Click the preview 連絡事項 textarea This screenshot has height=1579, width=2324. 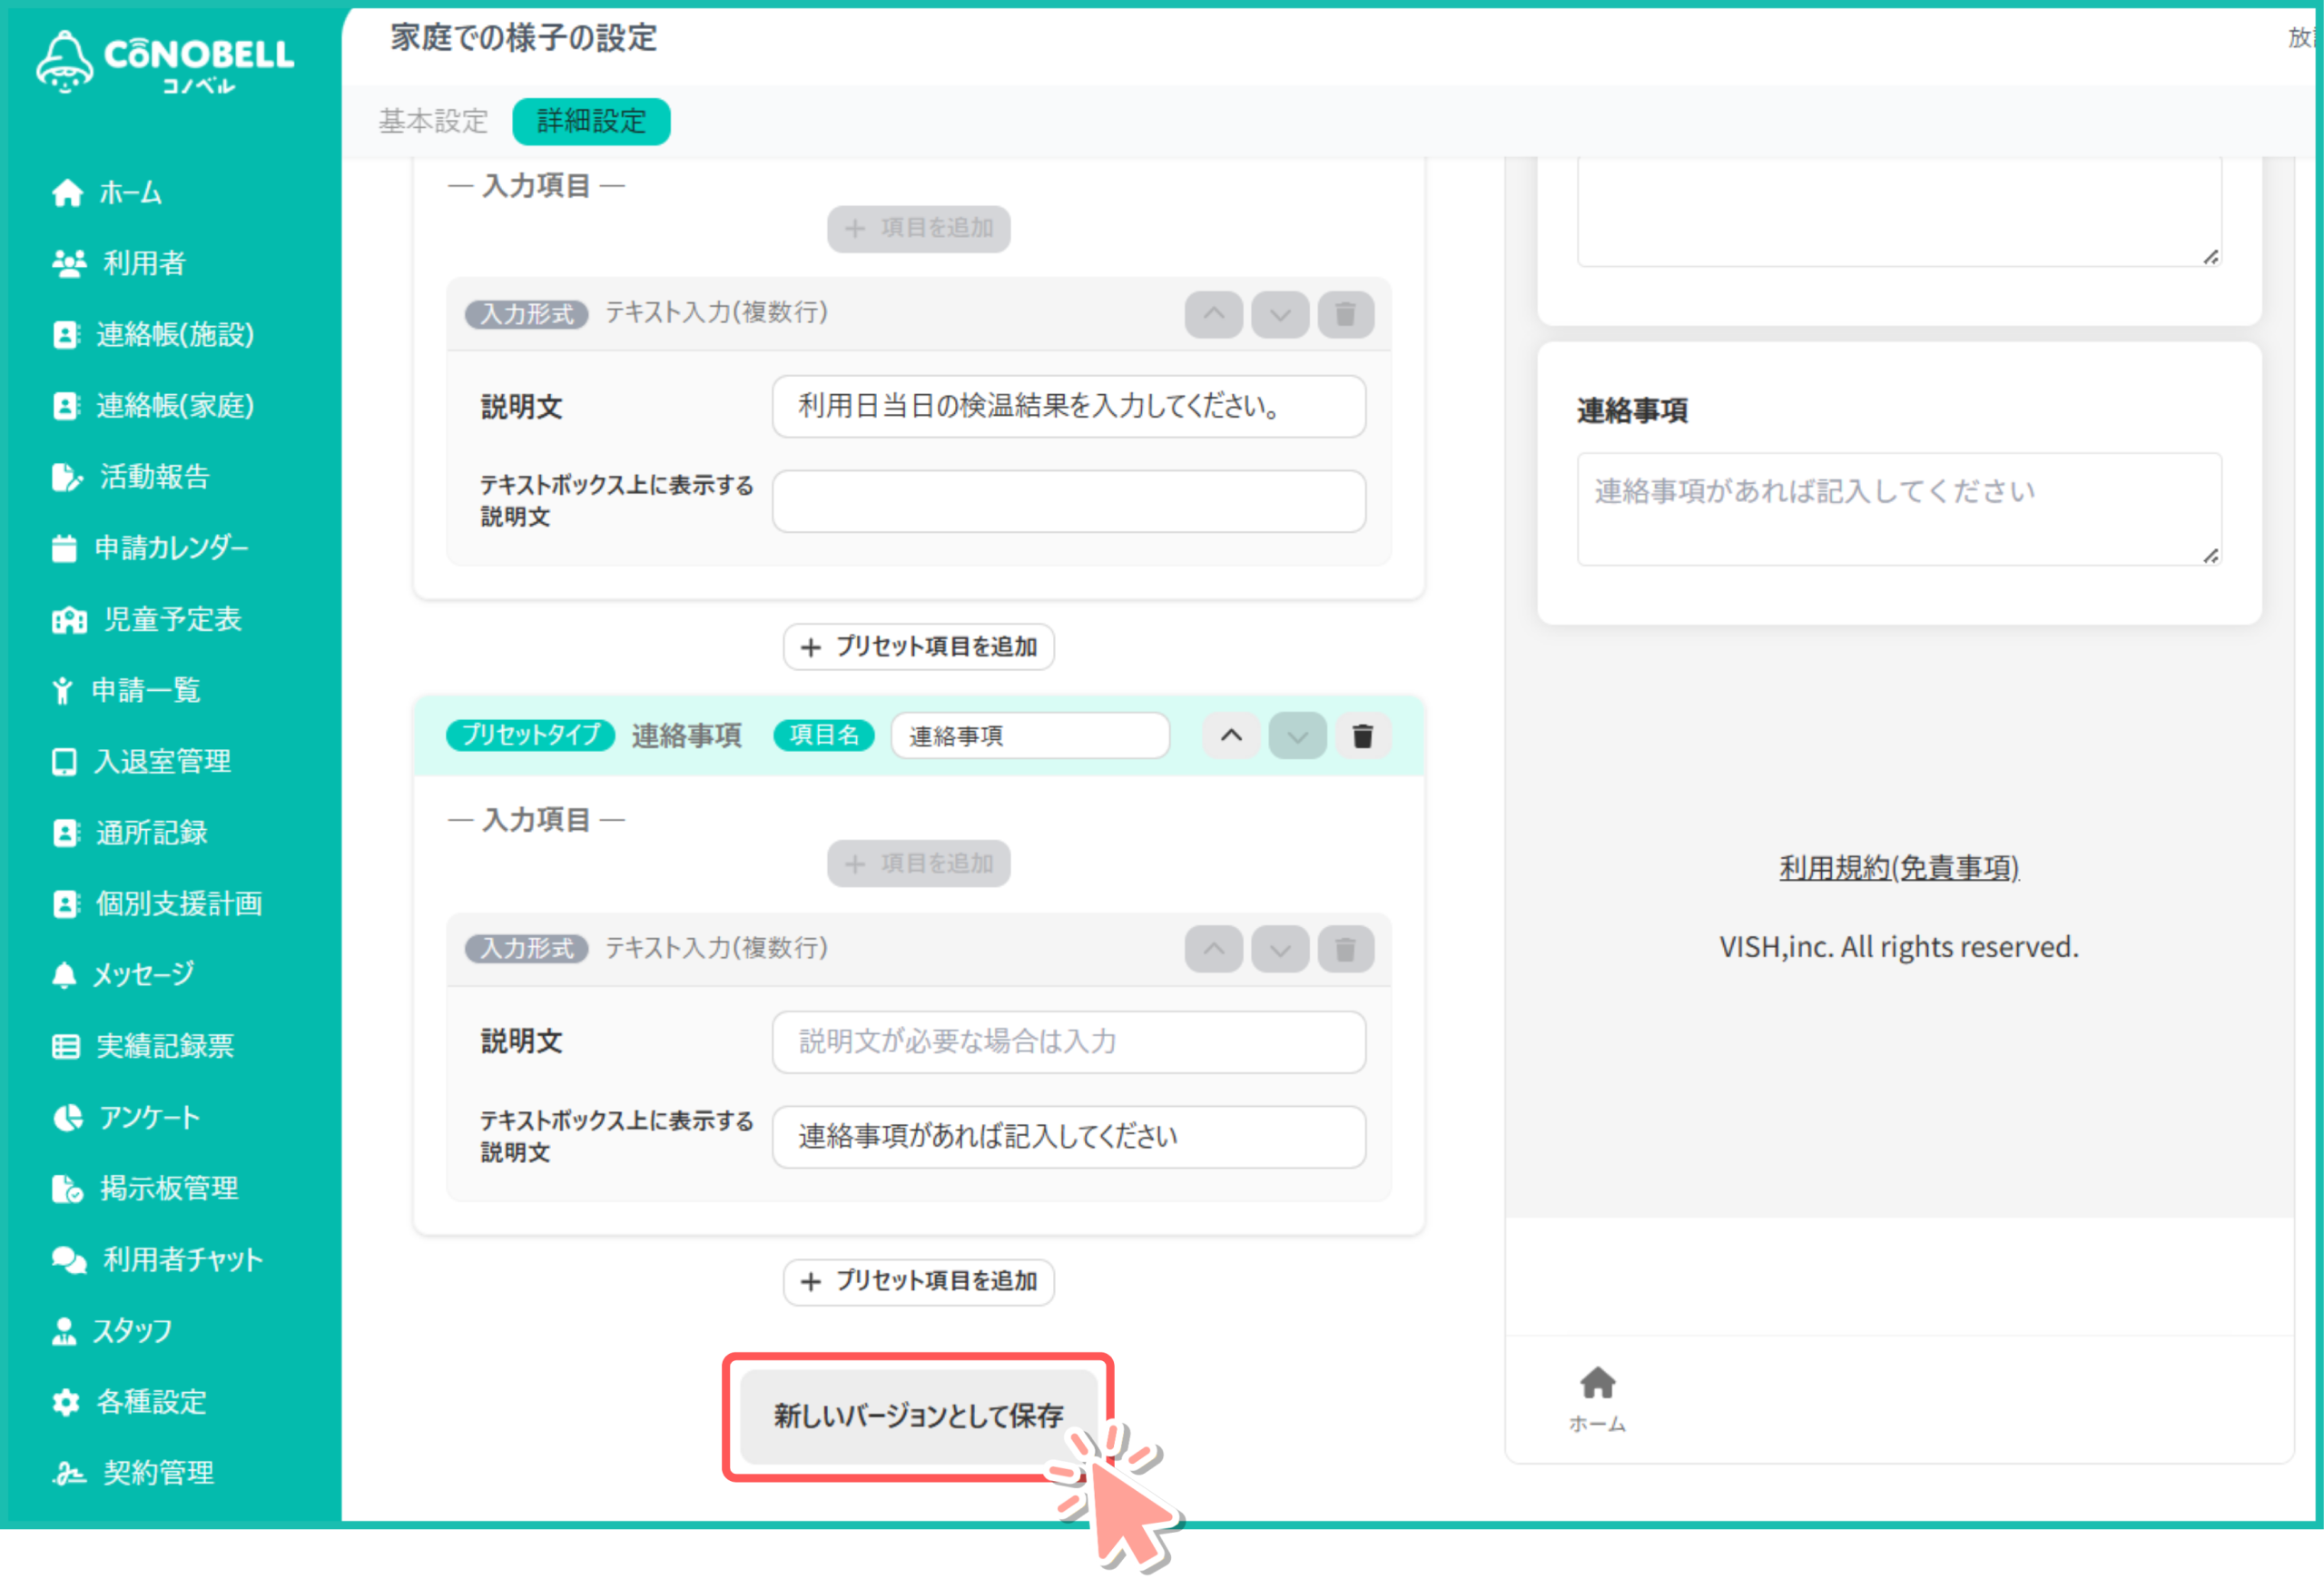(x=1898, y=509)
